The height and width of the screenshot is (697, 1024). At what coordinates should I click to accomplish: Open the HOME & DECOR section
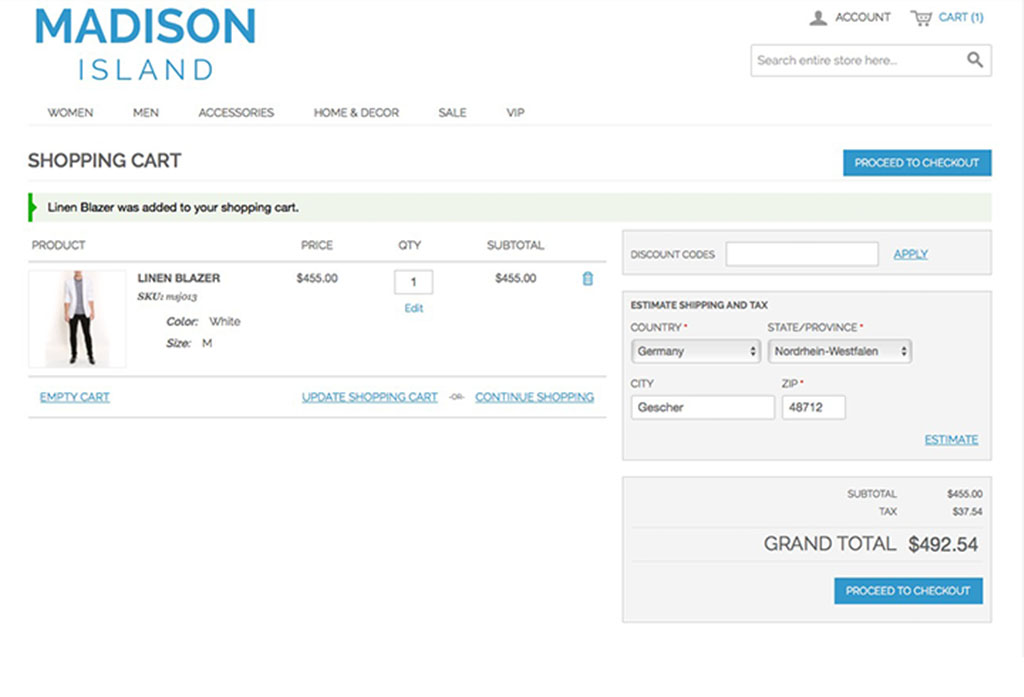point(356,112)
